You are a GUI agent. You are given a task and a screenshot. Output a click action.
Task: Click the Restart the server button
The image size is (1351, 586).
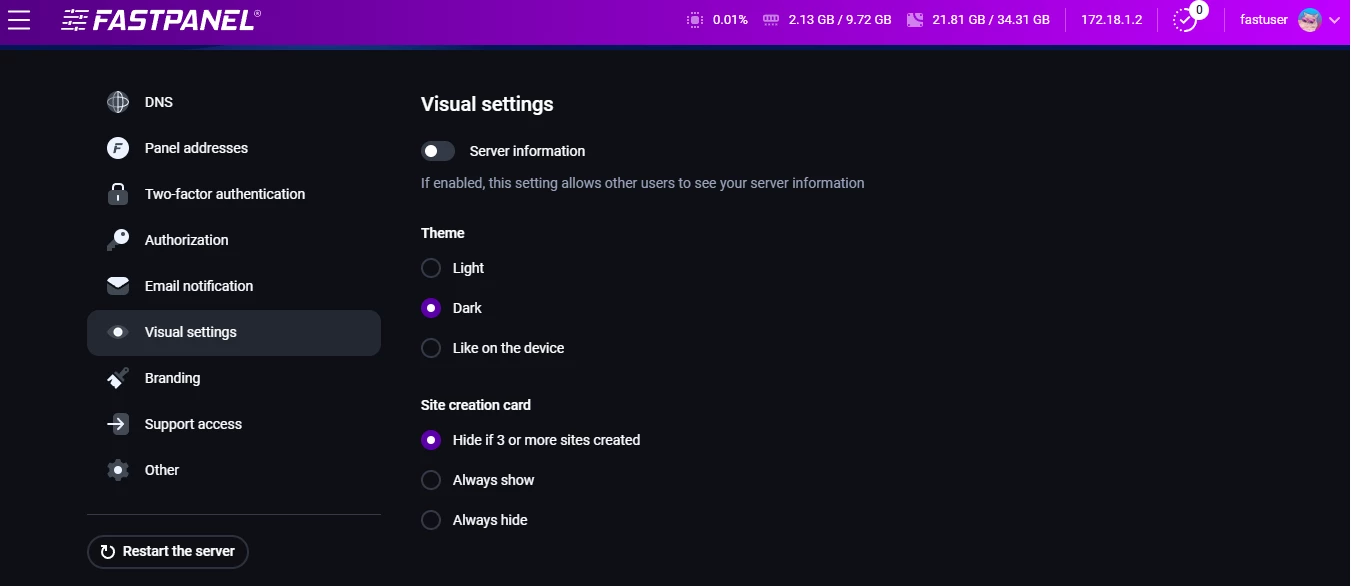167,551
